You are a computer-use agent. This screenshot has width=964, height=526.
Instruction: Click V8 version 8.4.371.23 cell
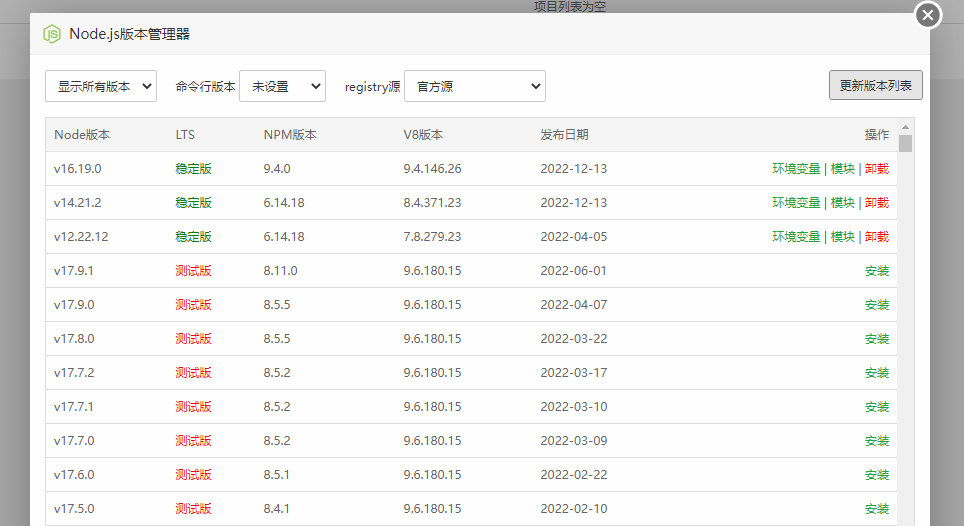point(432,202)
